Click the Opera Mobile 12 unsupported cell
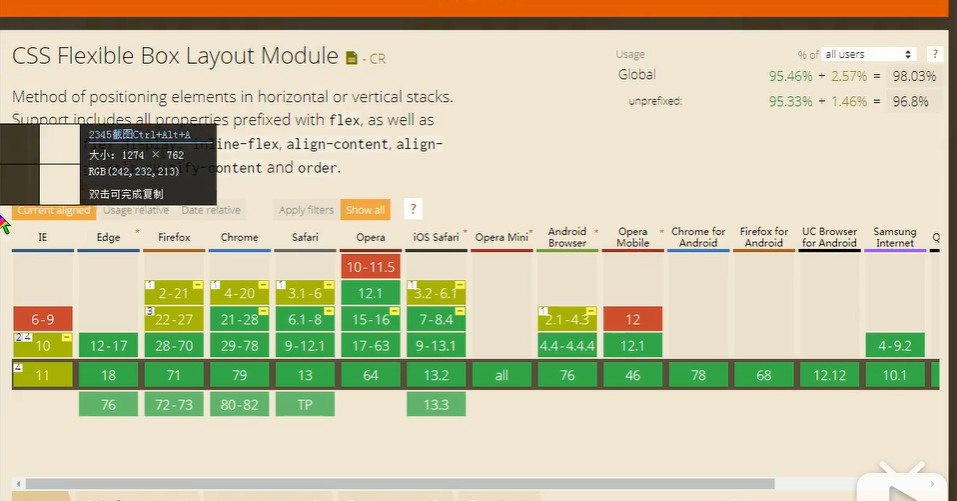The image size is (957, 501). click(633, 319)
